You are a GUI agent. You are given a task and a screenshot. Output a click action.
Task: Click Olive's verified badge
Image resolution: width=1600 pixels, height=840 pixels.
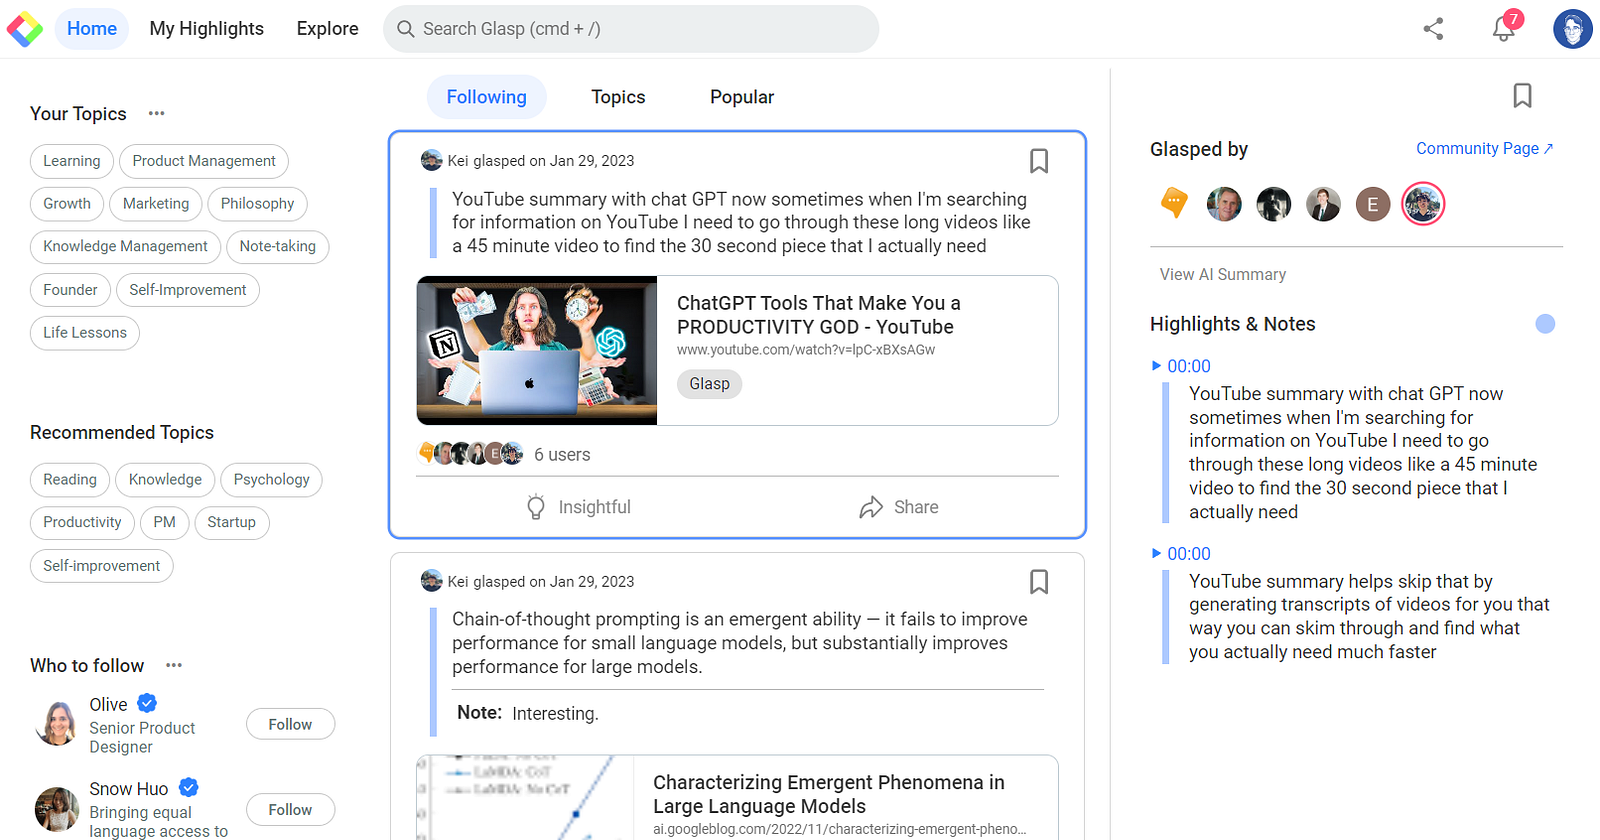tap(147, 703)
